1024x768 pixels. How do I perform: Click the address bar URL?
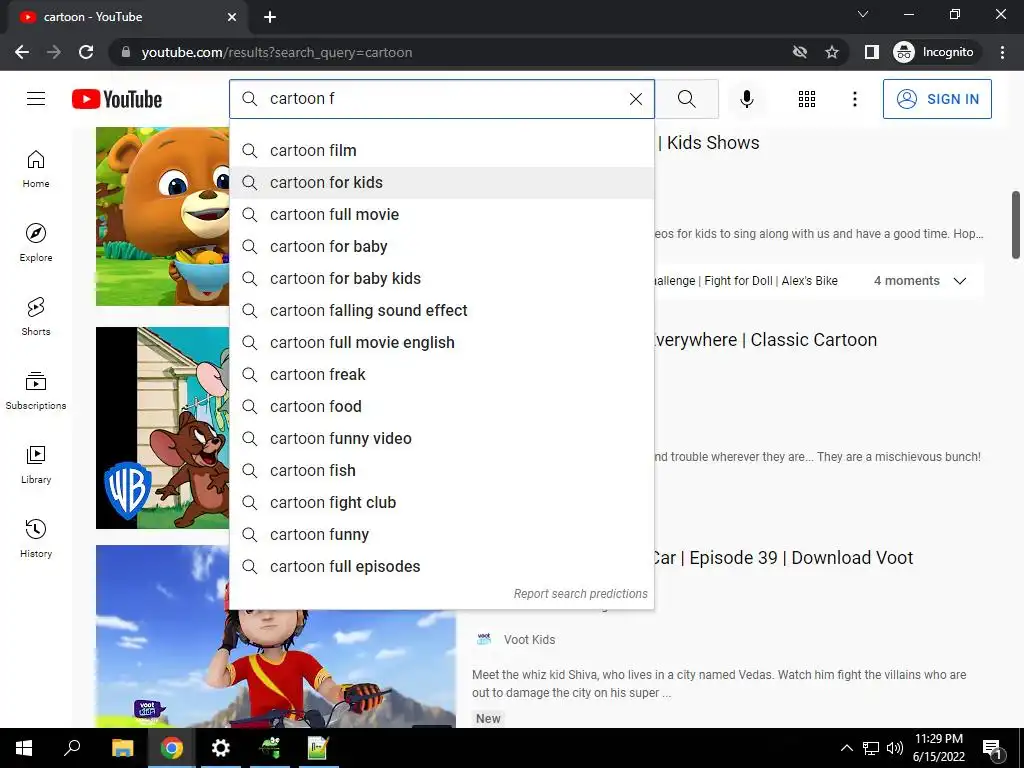point(277,52)
